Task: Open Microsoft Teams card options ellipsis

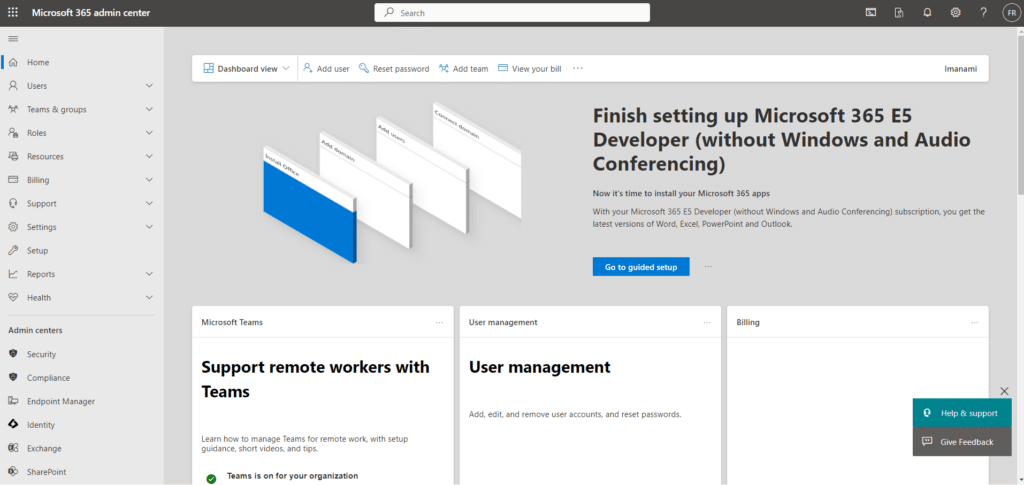Action: tap(440, 322)
